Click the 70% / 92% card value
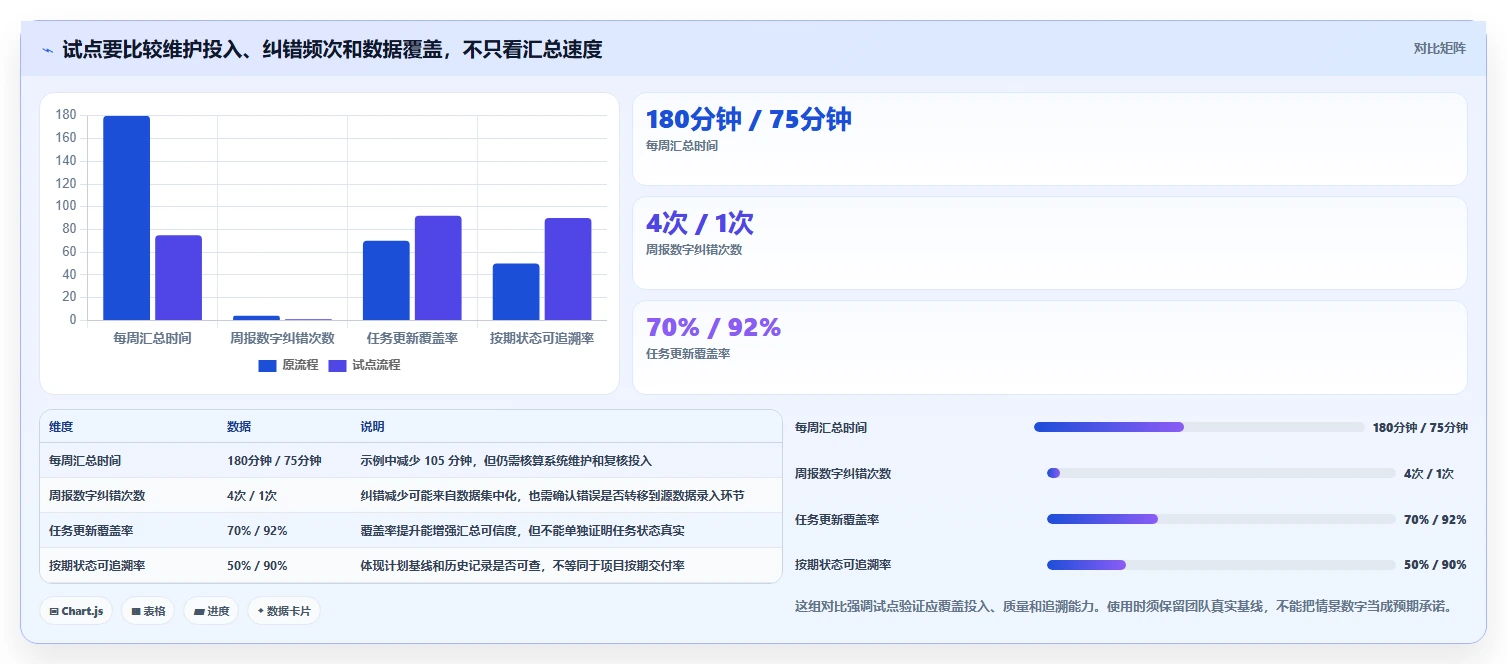This screenshot has width=1507, height=664. click(x=713, y=327)
